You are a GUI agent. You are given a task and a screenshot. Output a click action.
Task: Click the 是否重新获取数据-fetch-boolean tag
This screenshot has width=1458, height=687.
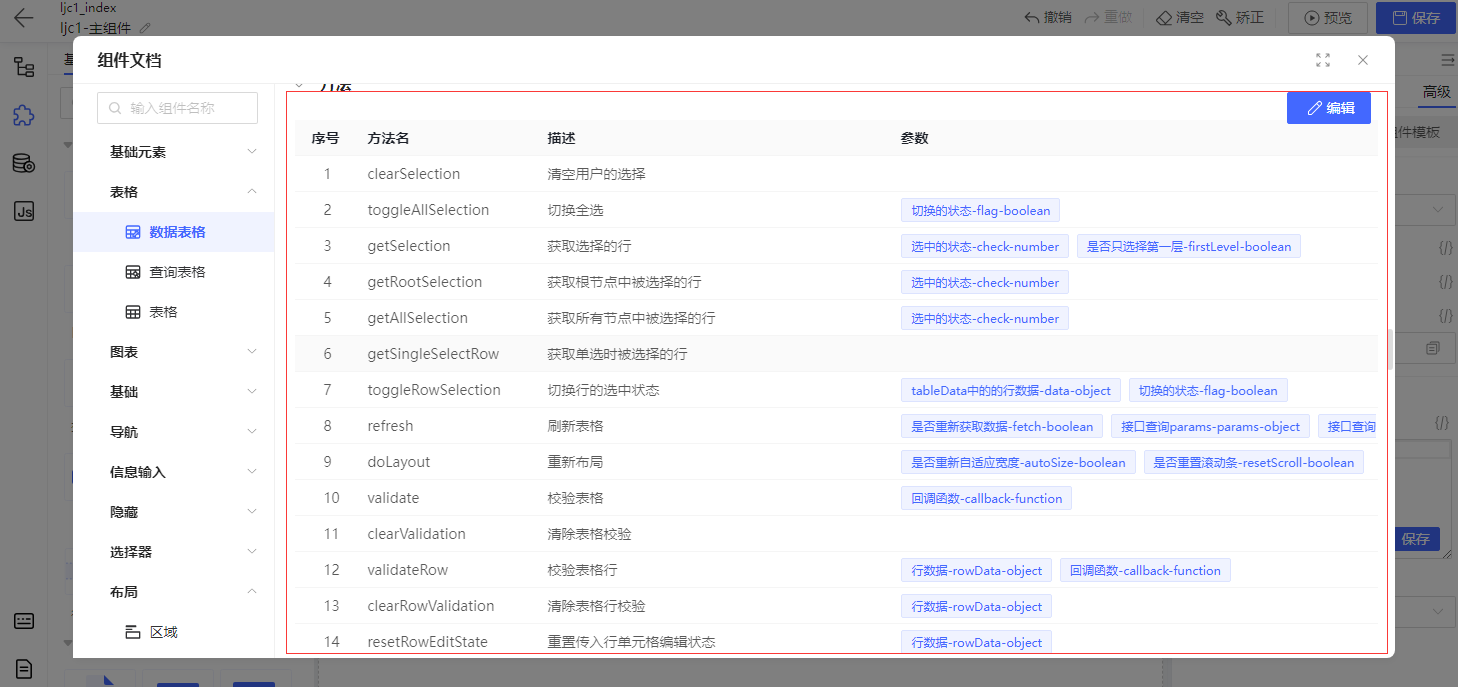(x=1002, y=426)
